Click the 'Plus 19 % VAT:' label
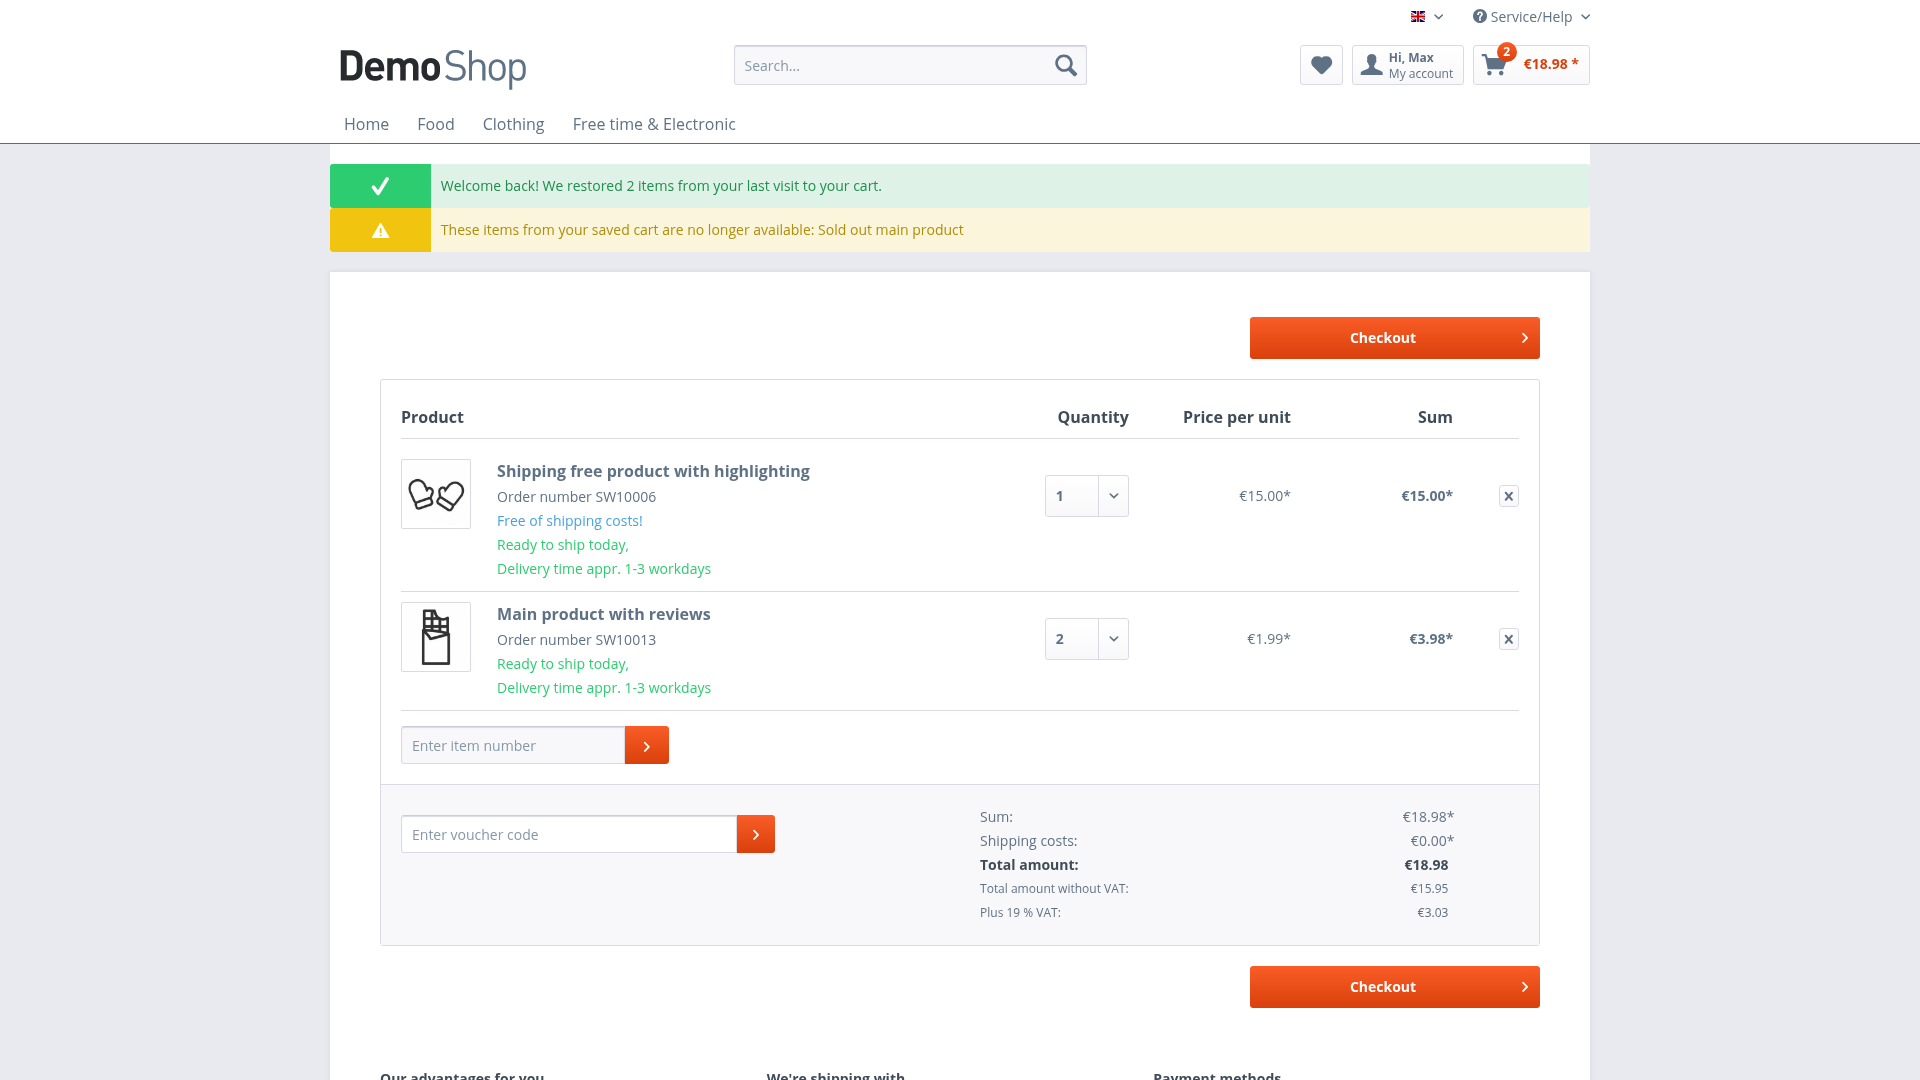 (x=1020, y=912)
